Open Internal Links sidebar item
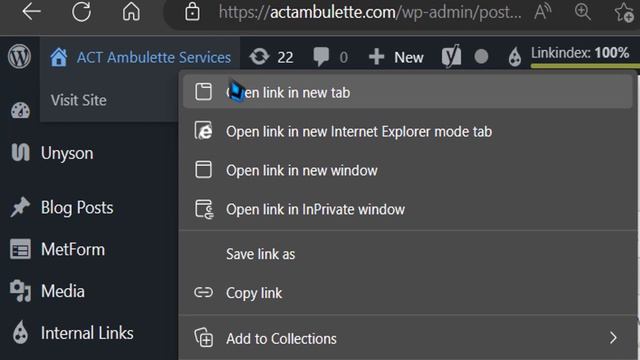Viewport: 640px width, 360px height. (x=88, y=333)
